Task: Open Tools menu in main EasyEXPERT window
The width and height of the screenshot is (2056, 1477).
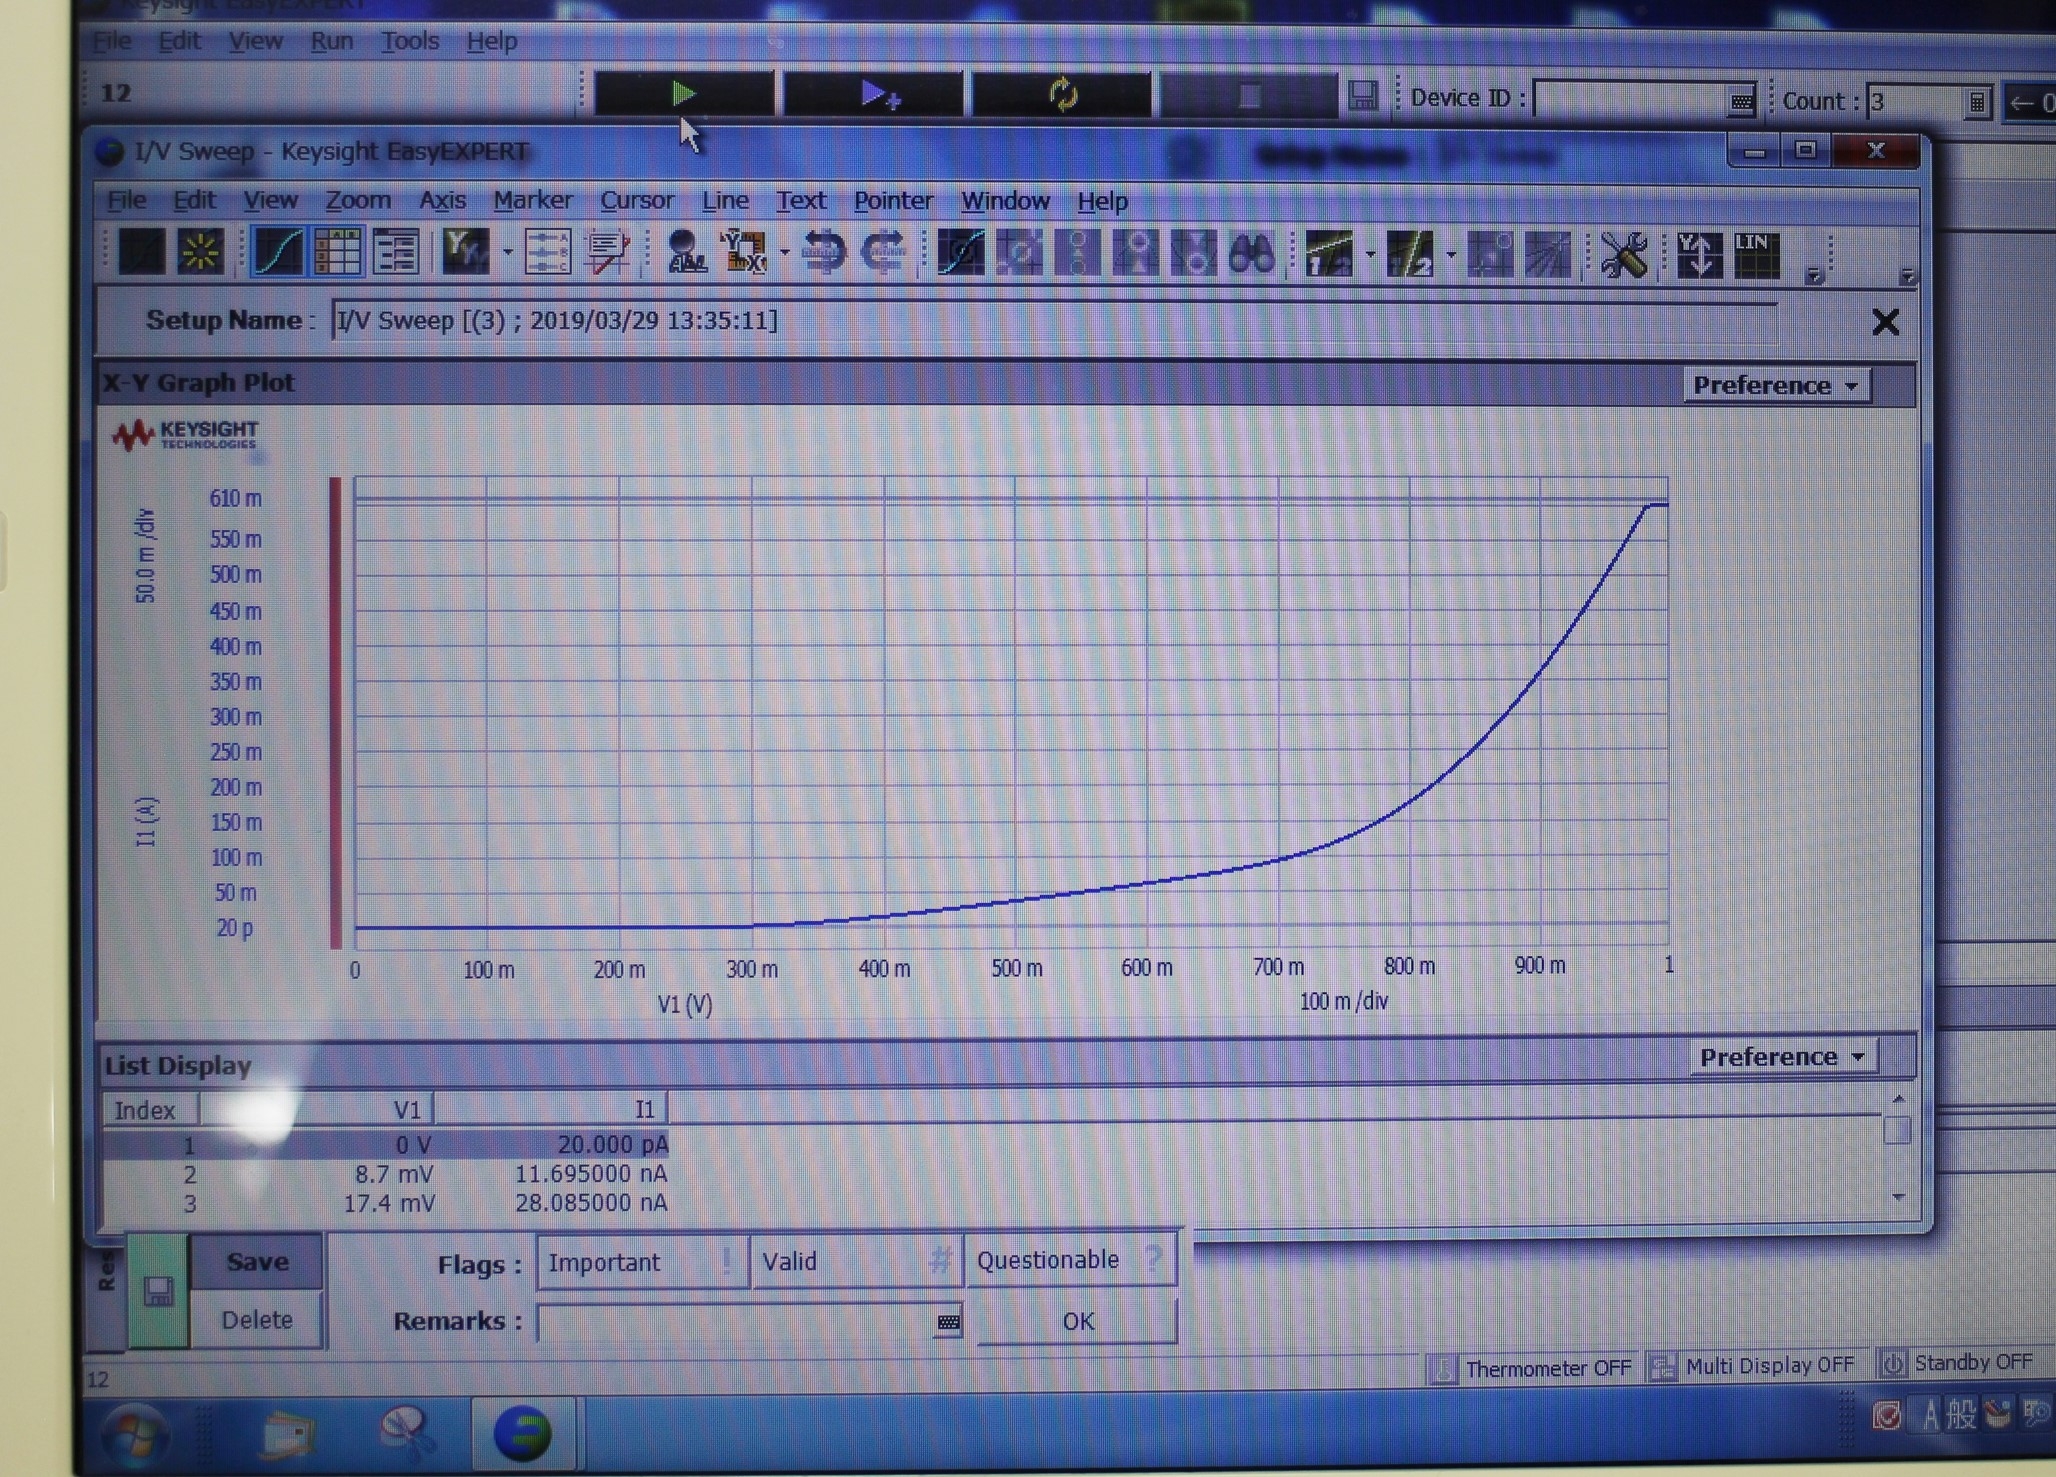Action: coord(410,41)
